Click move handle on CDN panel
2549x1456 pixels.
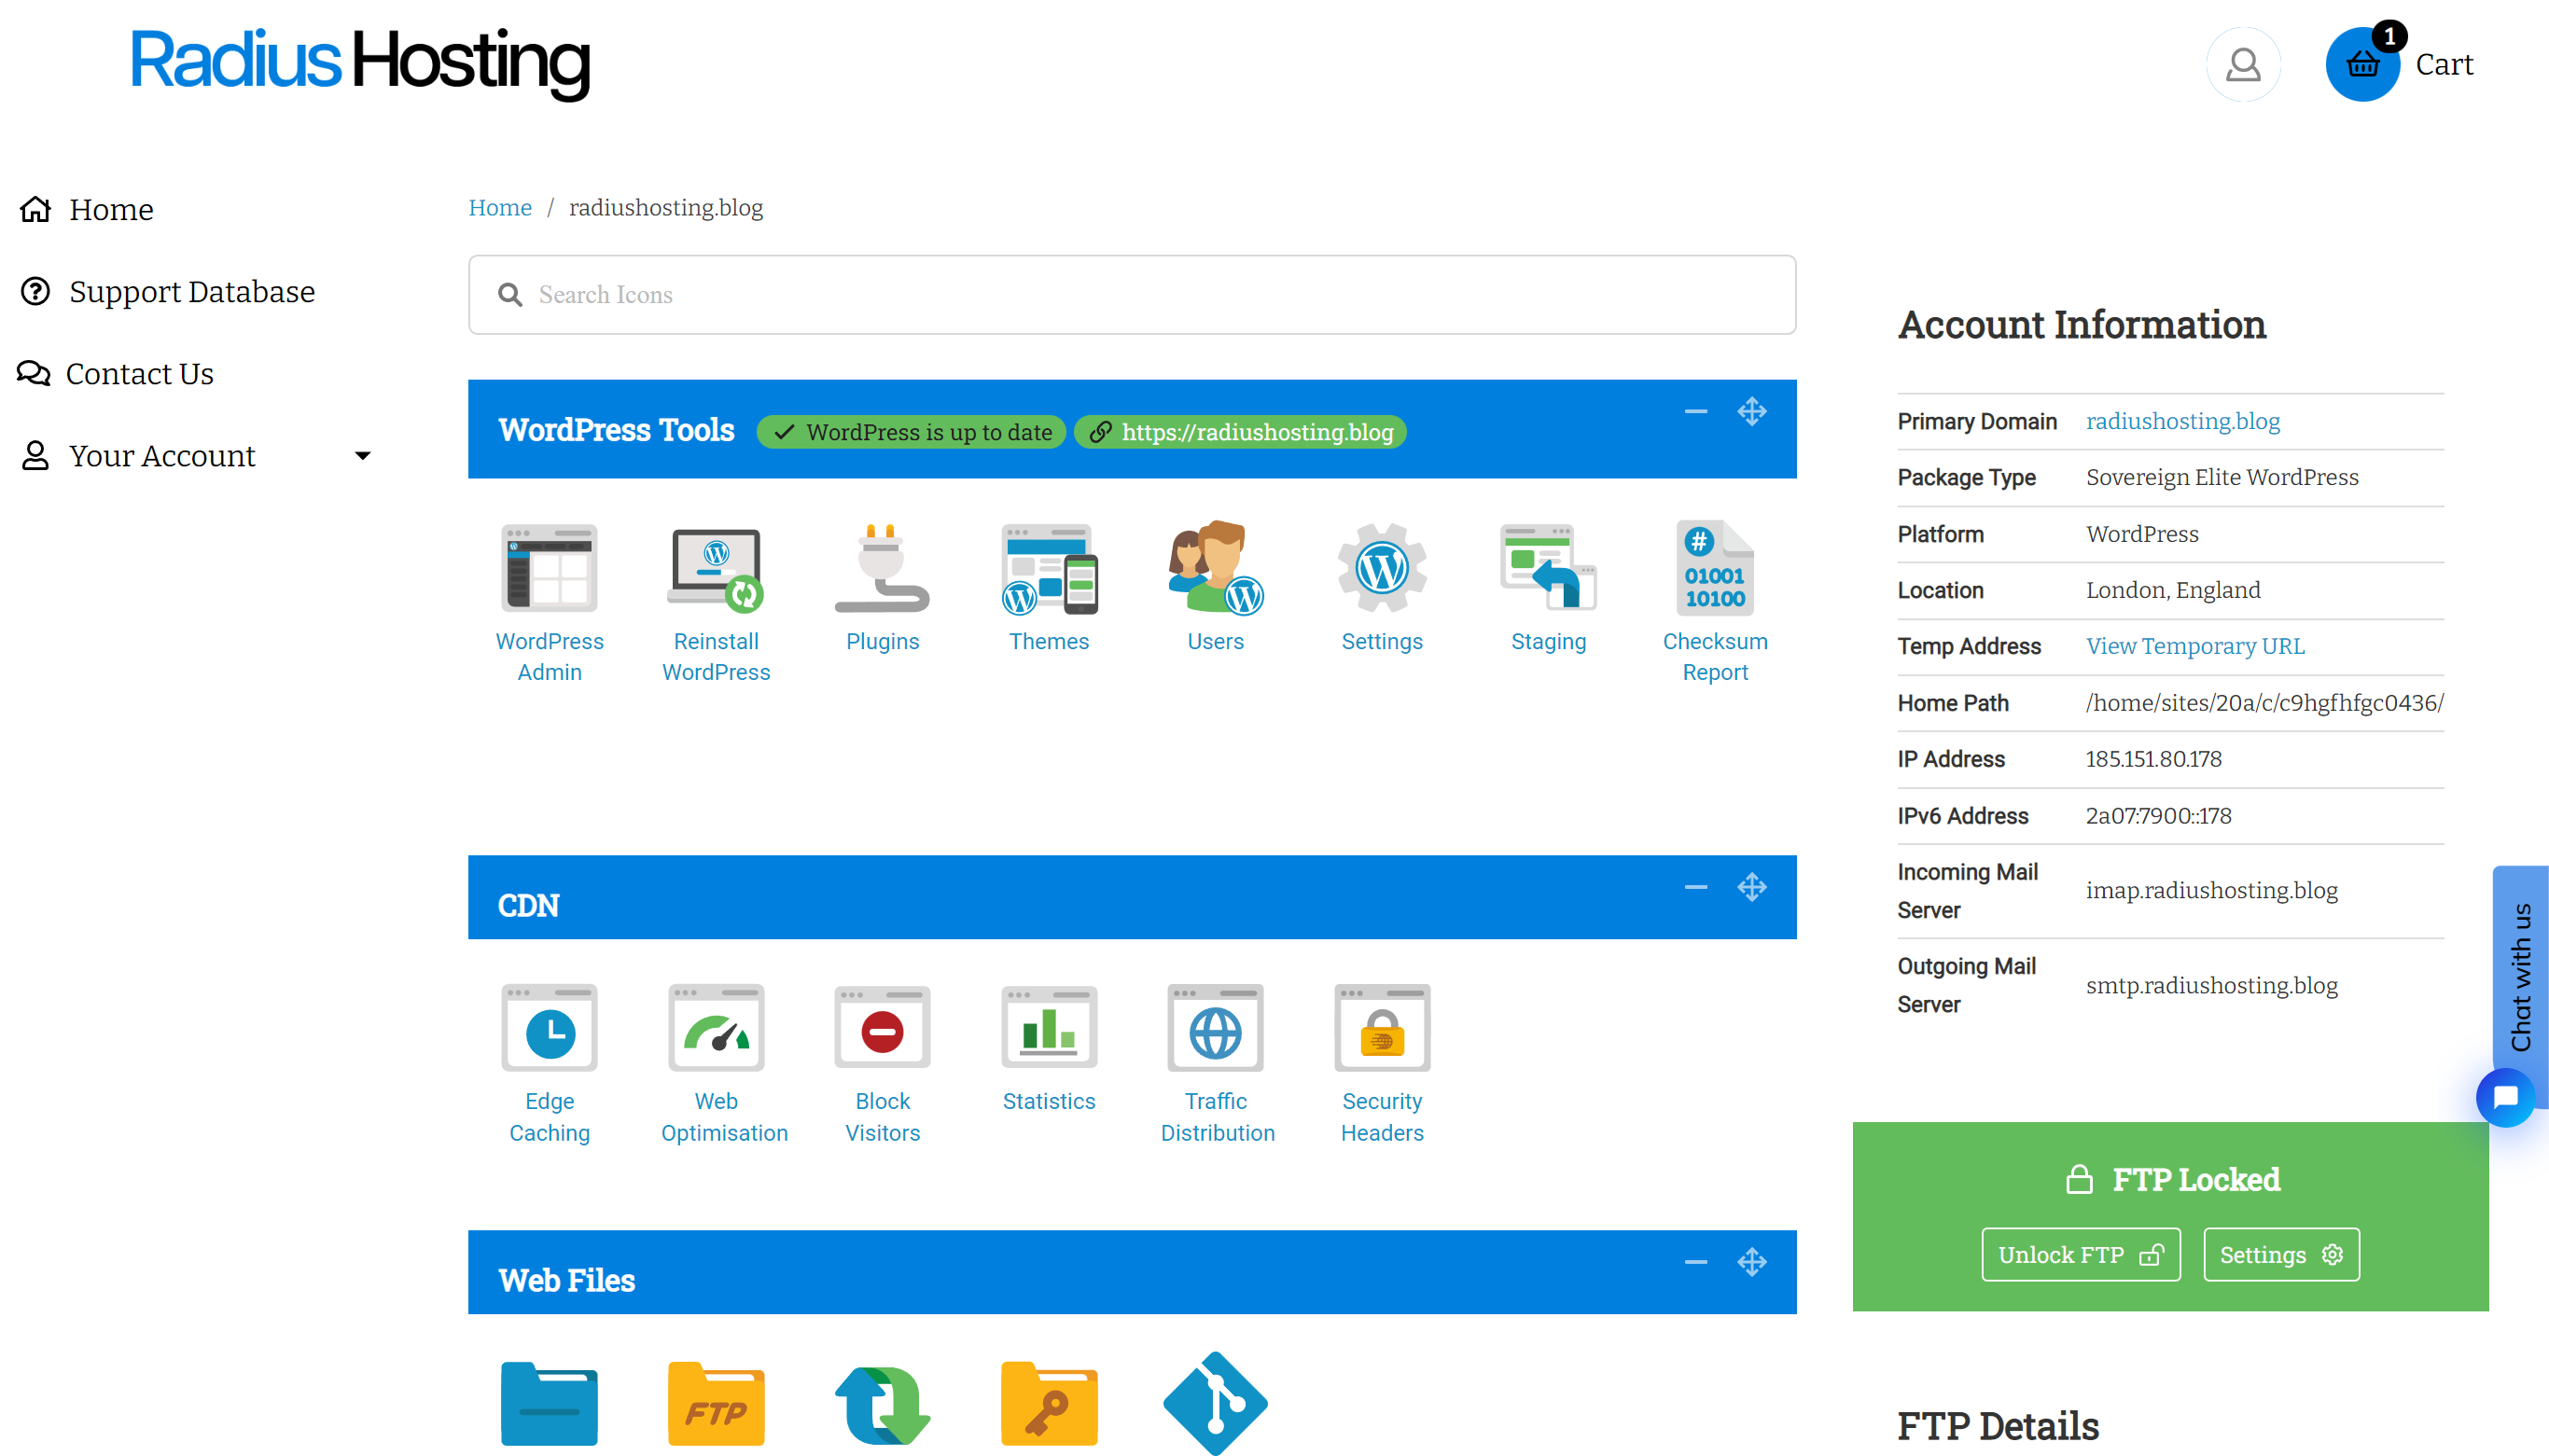(1751, 887)
